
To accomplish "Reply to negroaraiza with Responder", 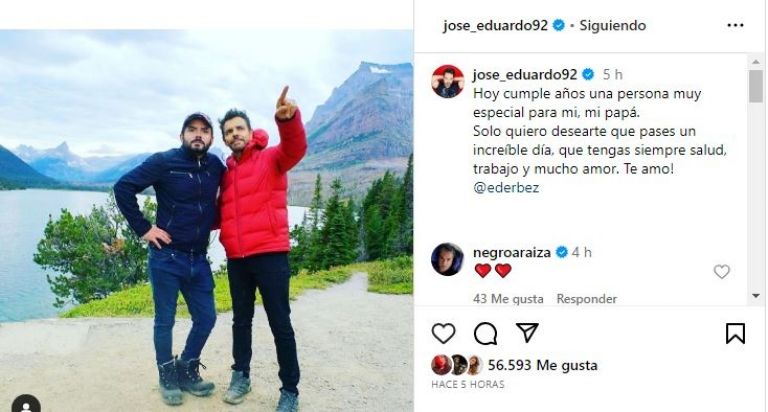I will (586, 298).
